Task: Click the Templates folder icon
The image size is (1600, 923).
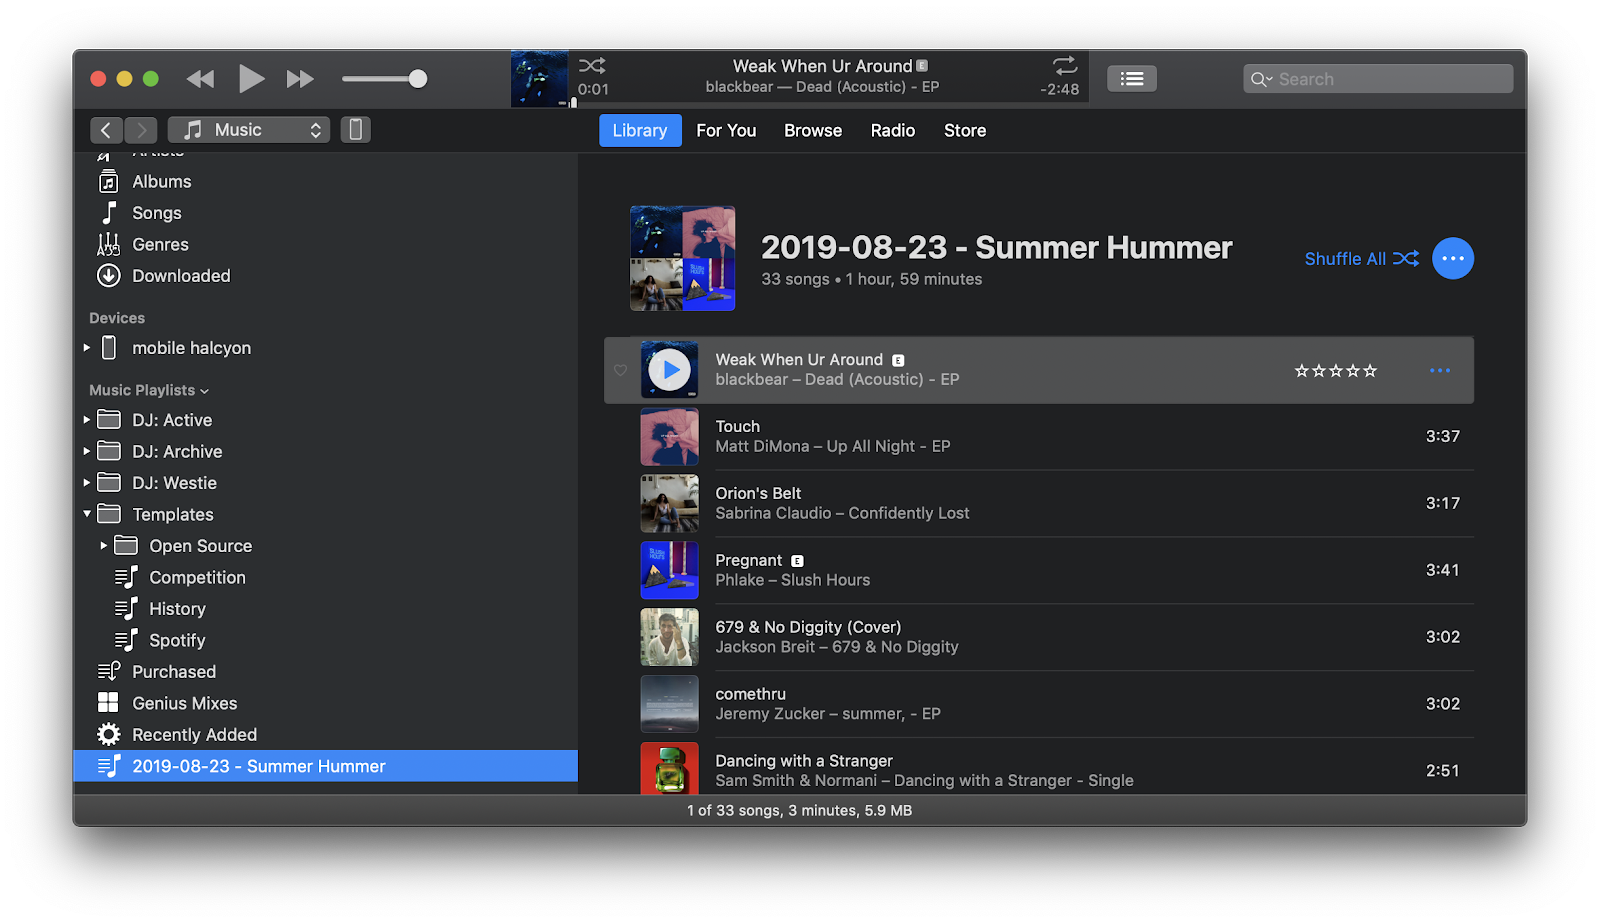Action: point(109,514)
